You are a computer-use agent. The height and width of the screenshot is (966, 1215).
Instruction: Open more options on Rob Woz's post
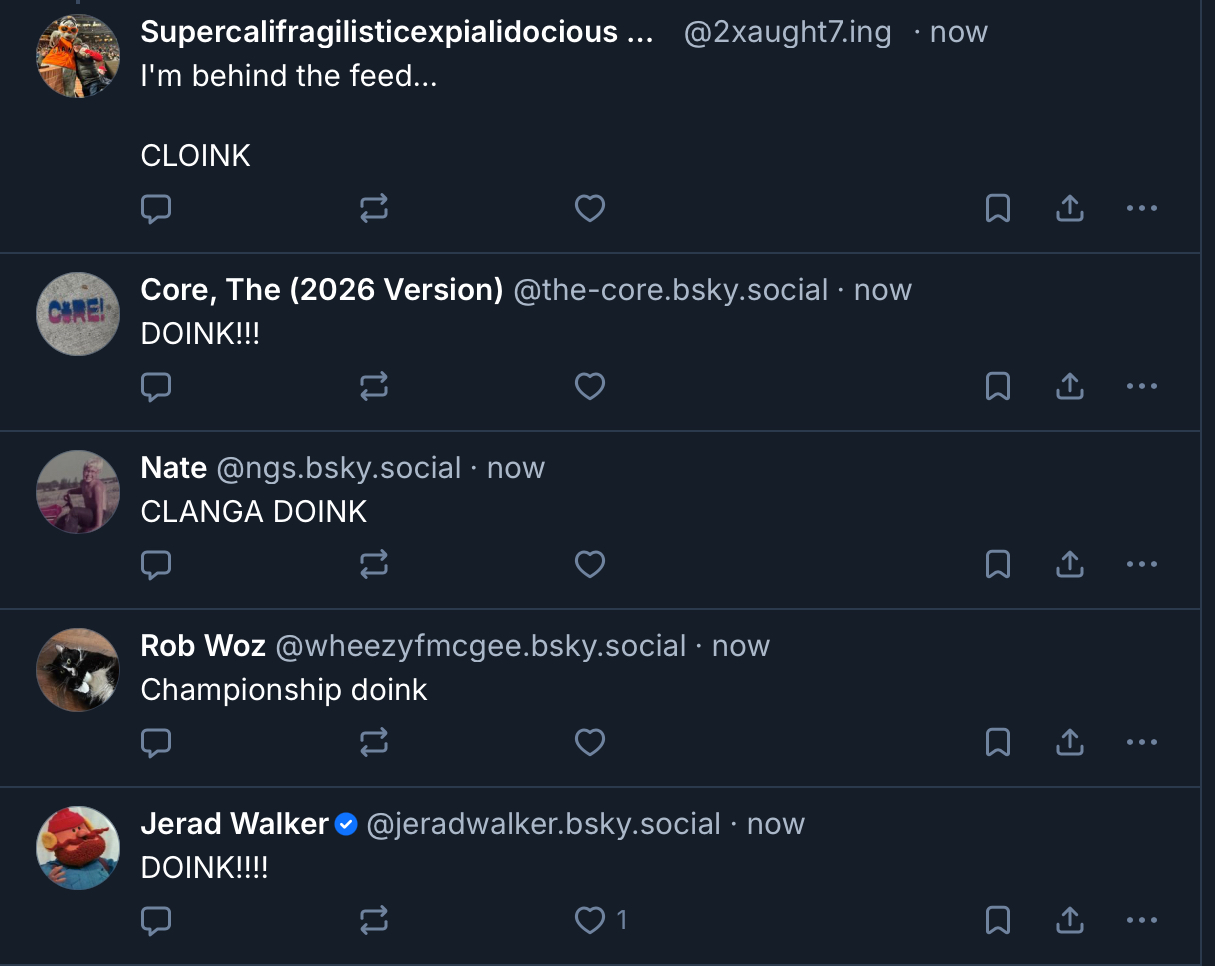[1141, 742]
